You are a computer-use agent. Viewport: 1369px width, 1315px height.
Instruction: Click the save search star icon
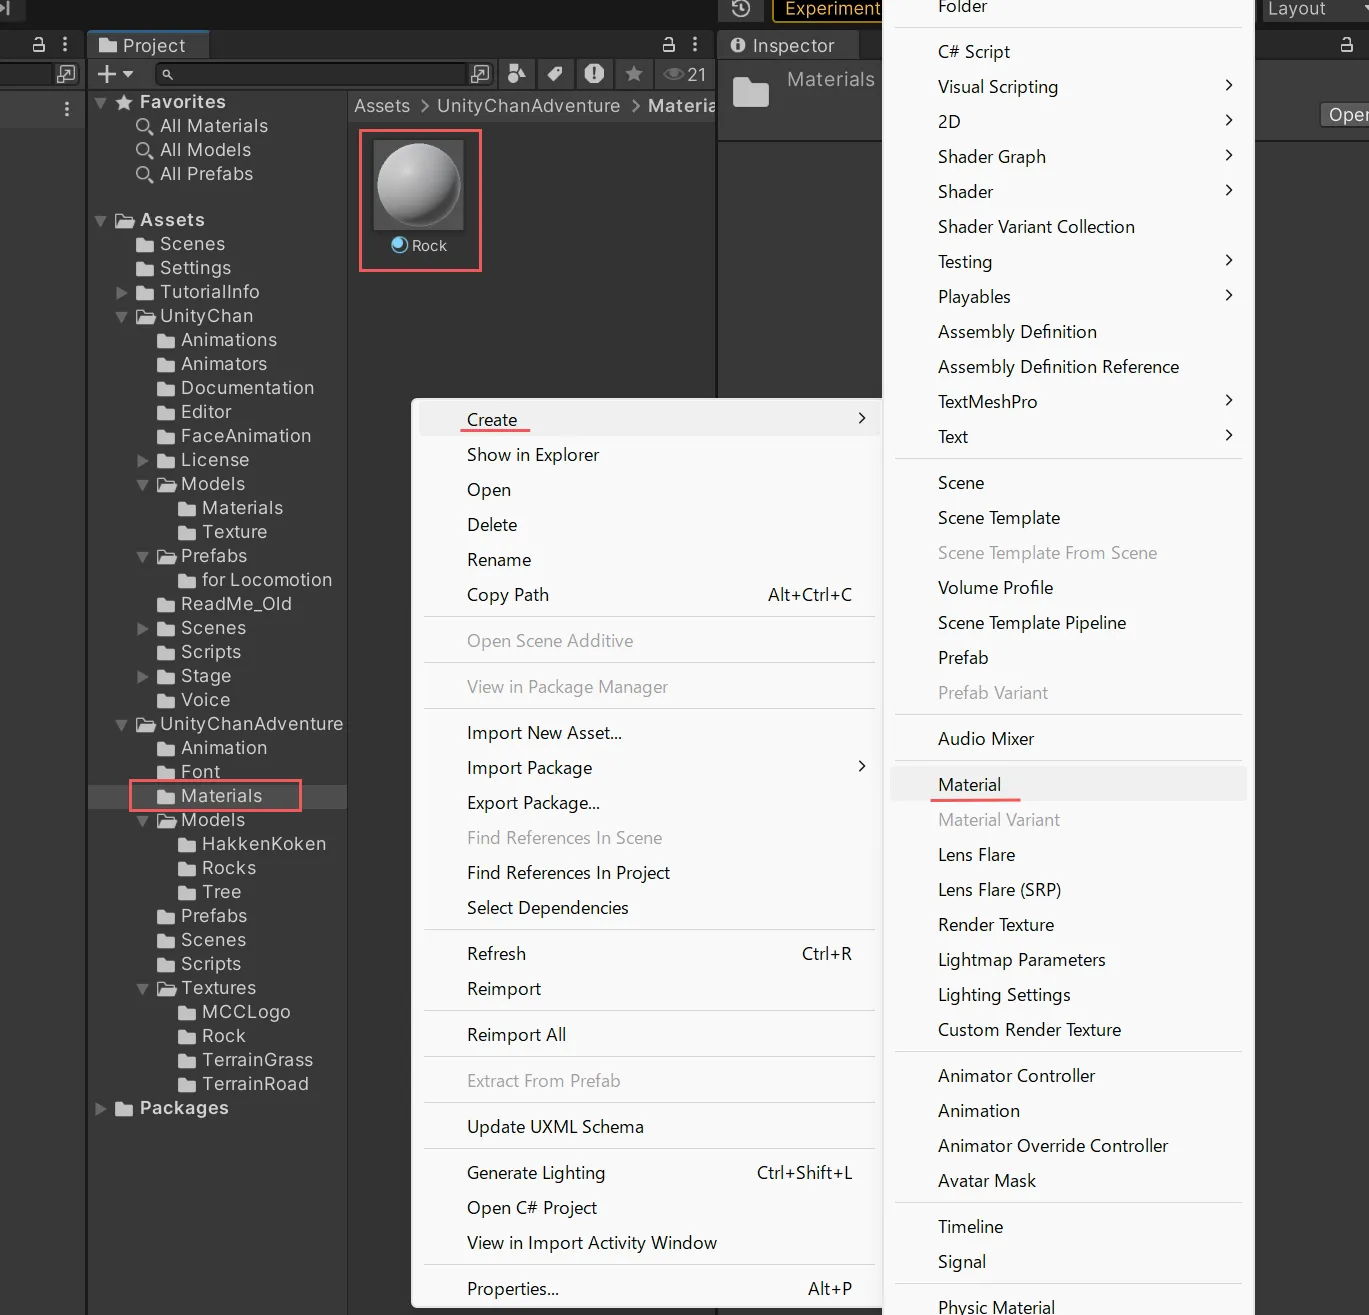coord(633,74)
